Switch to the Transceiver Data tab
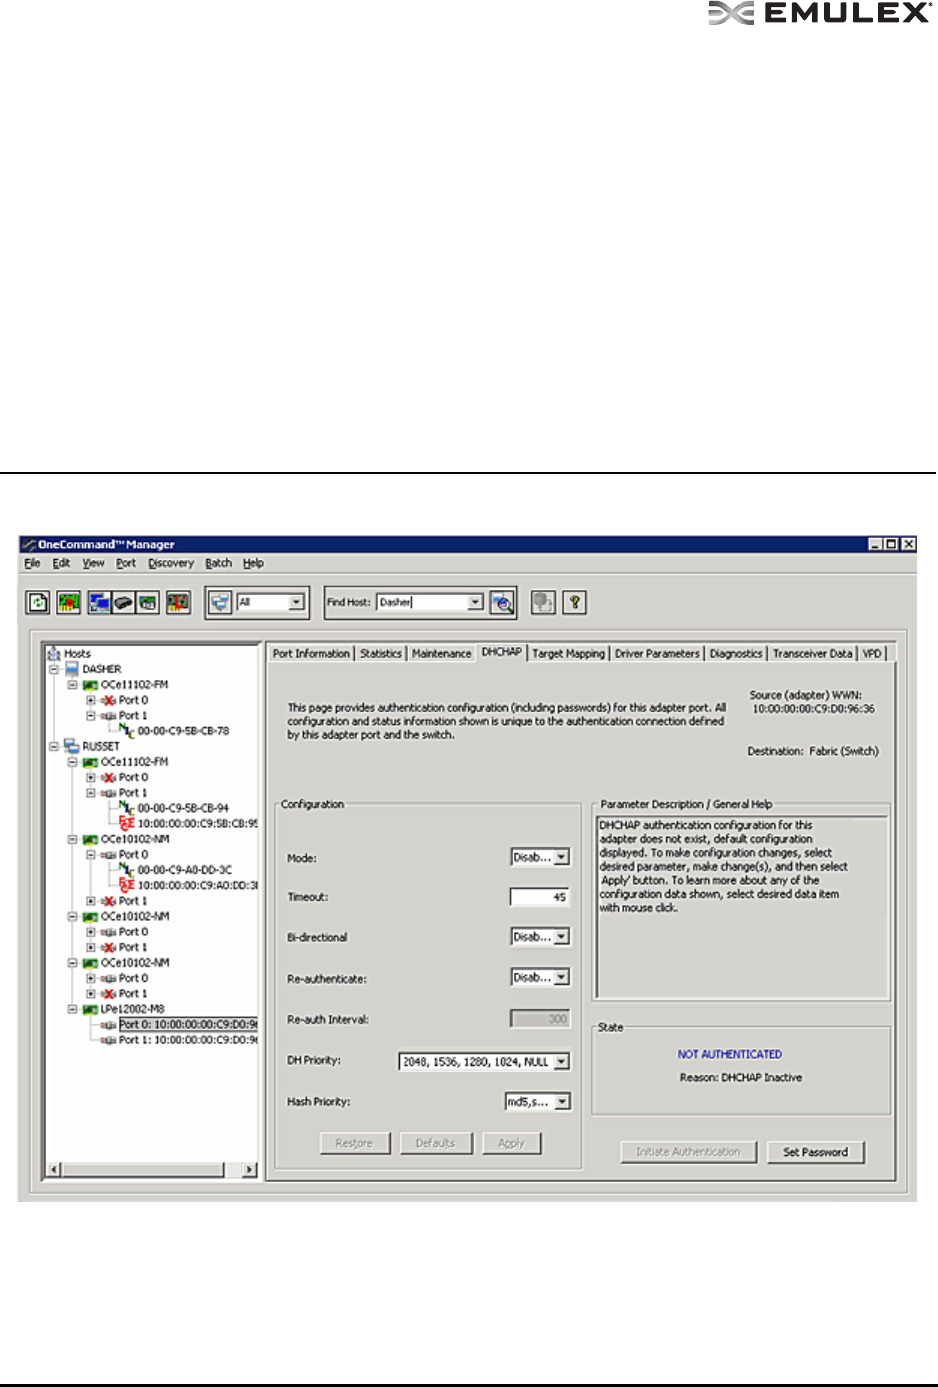This screenshot has height=1387, width=938. pos(812,653)
